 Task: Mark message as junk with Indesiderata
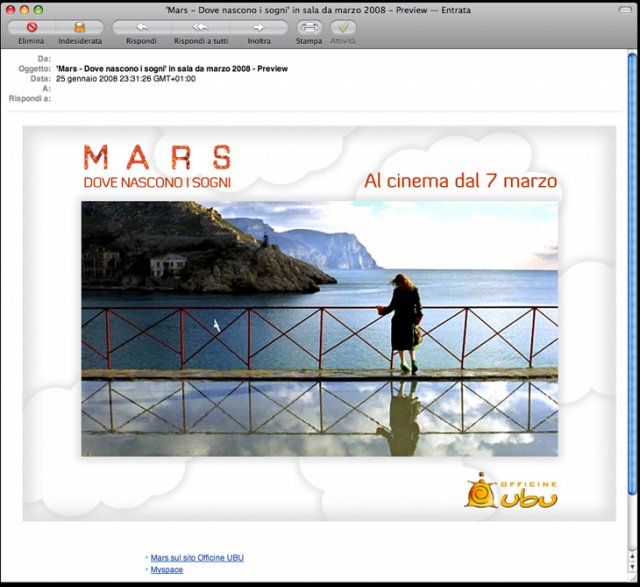[79, 28]
